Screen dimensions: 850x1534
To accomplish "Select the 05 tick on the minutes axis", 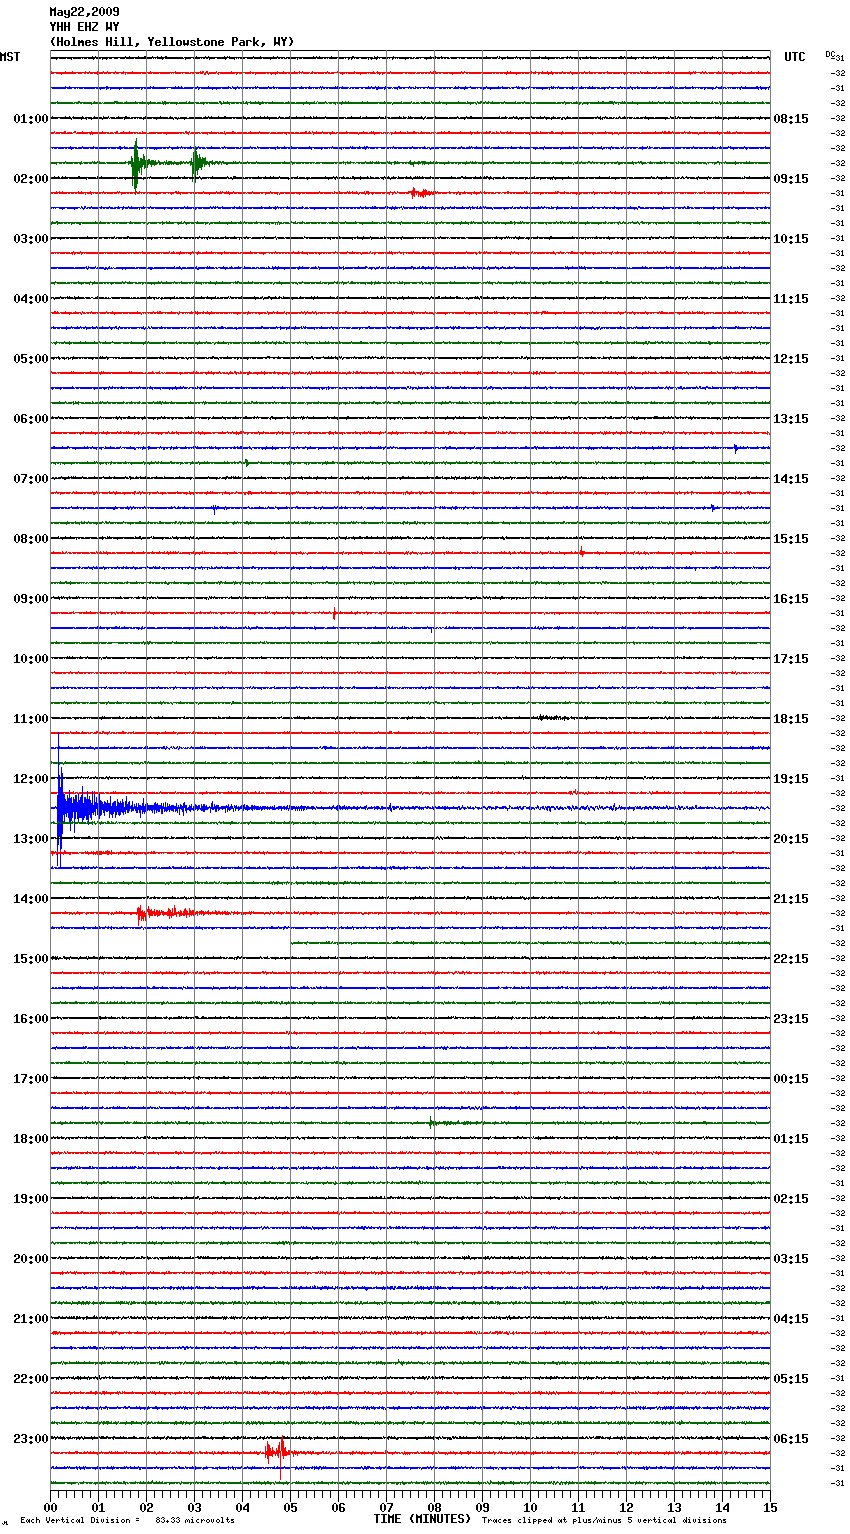I will tap(290, 1507).
